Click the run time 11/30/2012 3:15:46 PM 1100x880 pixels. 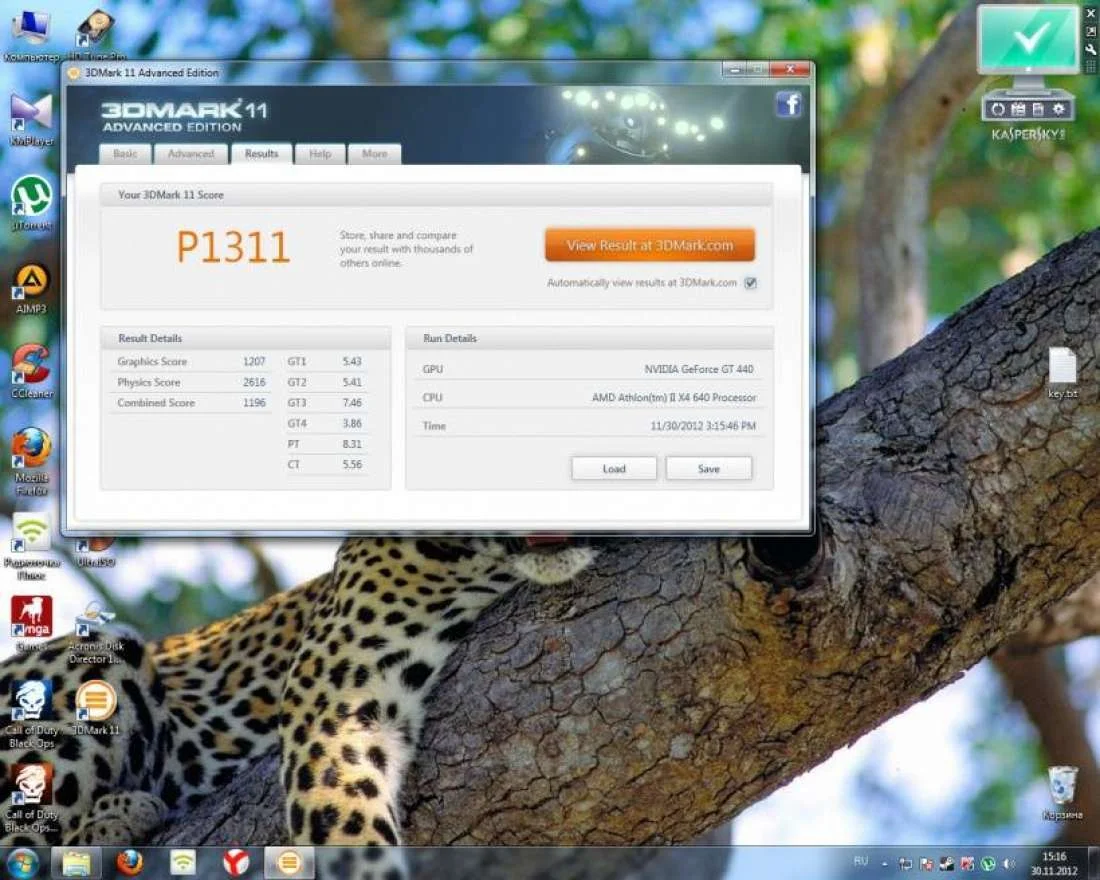click(x=703, y=426)
